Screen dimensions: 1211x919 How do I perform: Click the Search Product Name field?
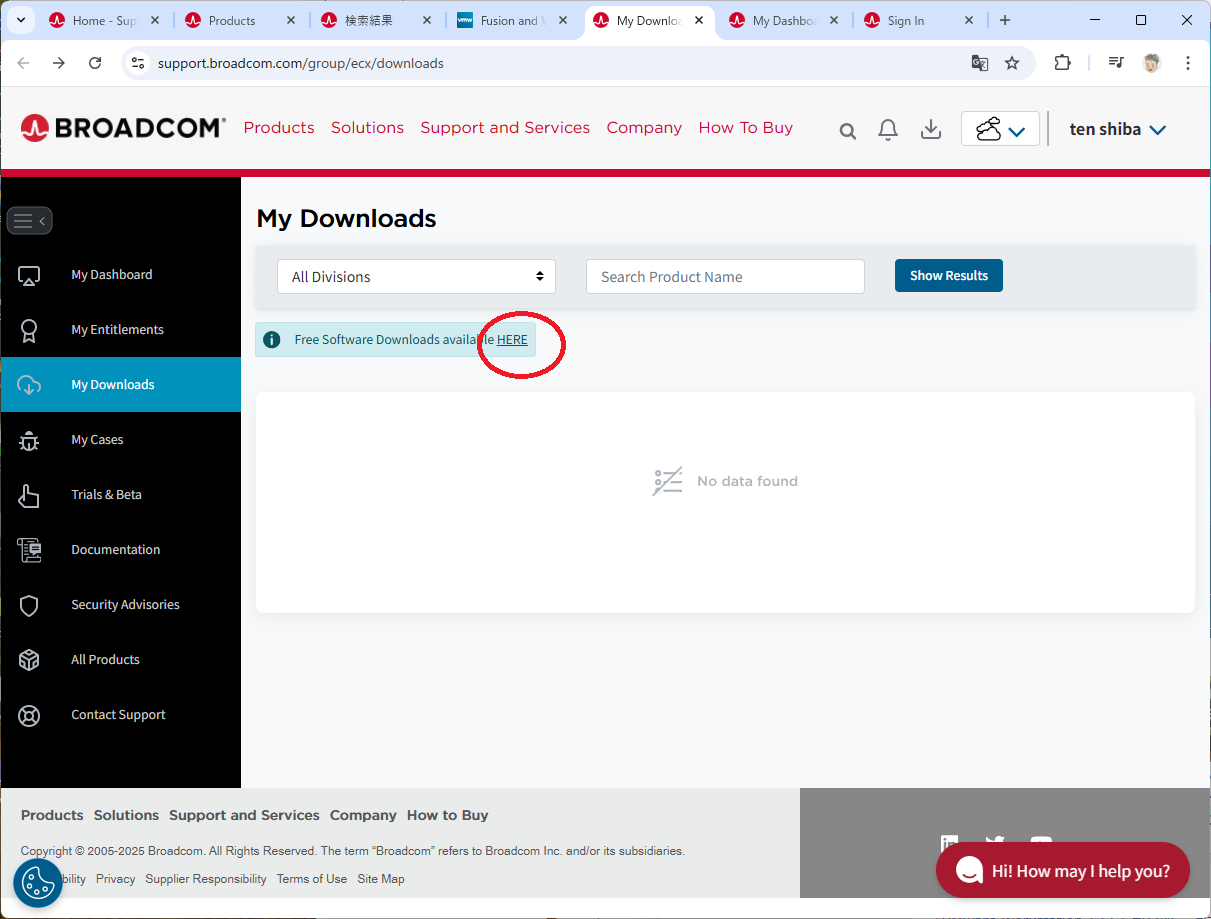(725, 277)
